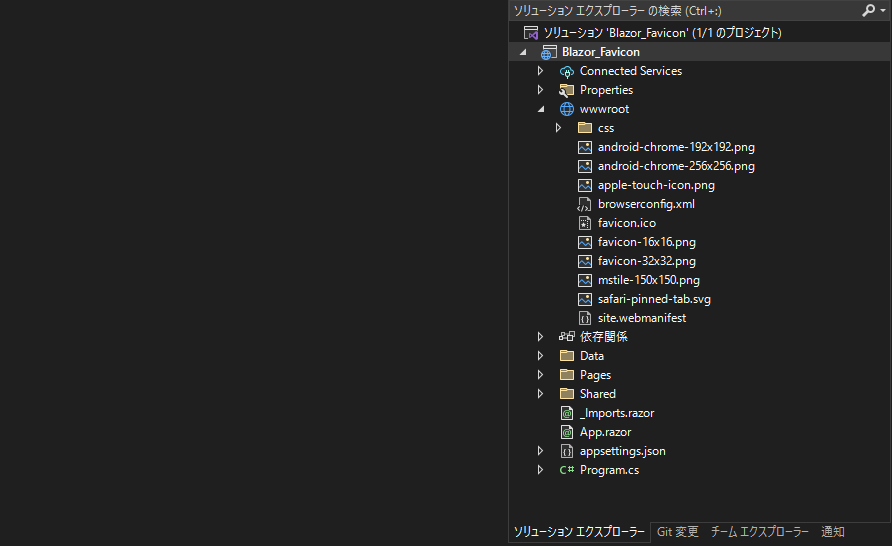Open the チーム エクスプローラー tab

pos(759,532)
